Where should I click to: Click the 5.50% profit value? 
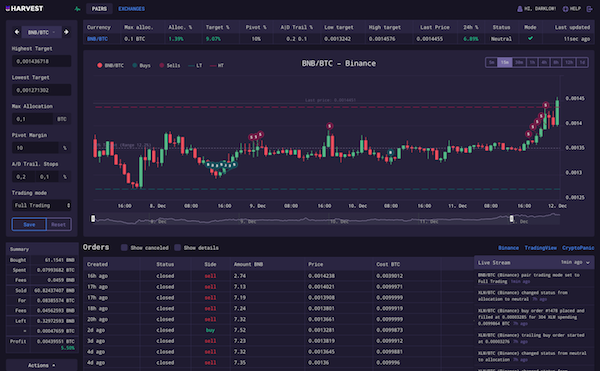click(x=67, y=348)
